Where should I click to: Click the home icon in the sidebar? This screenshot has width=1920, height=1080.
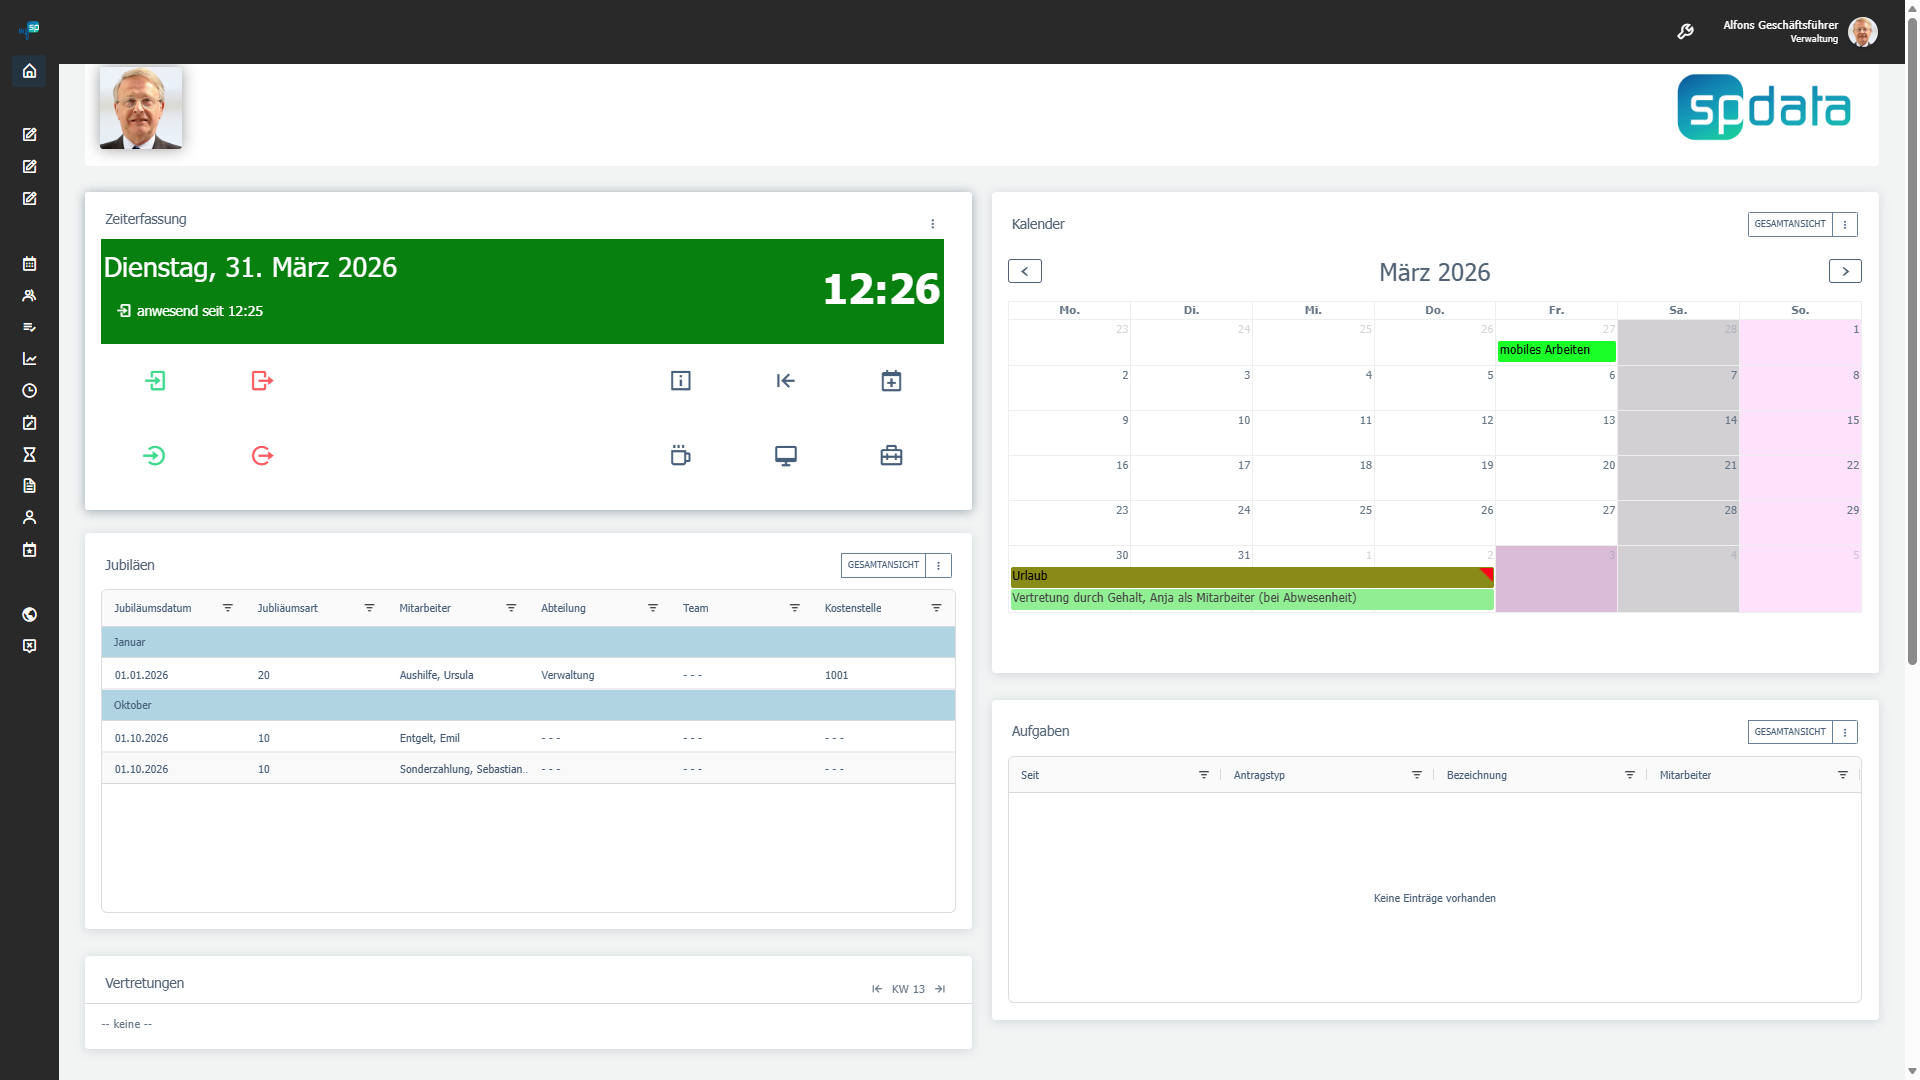pyautogui.click(x=29, y=71)
